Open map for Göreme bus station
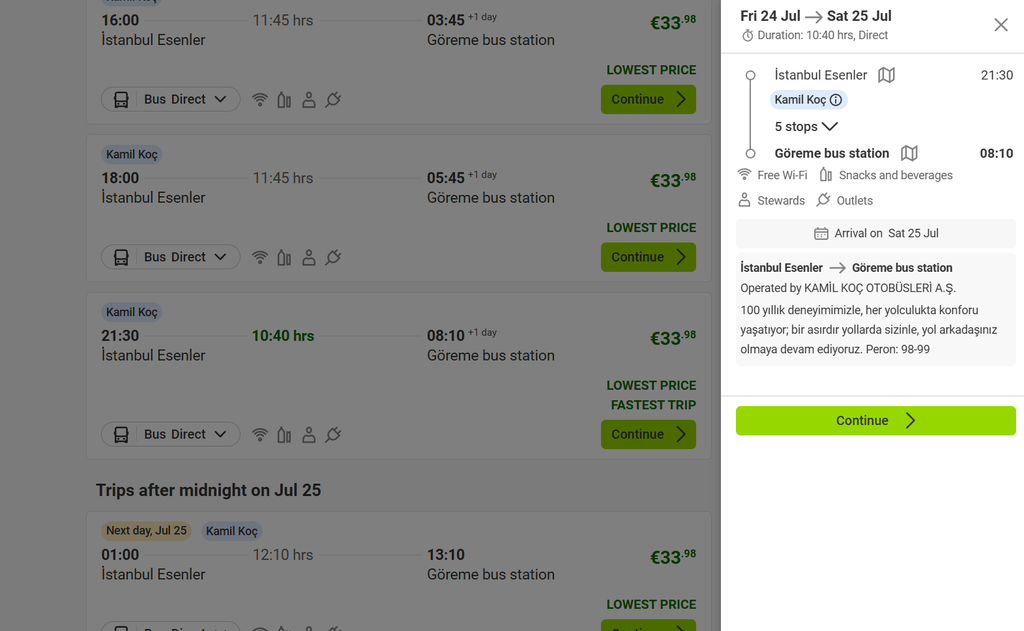 coord(909,154)
